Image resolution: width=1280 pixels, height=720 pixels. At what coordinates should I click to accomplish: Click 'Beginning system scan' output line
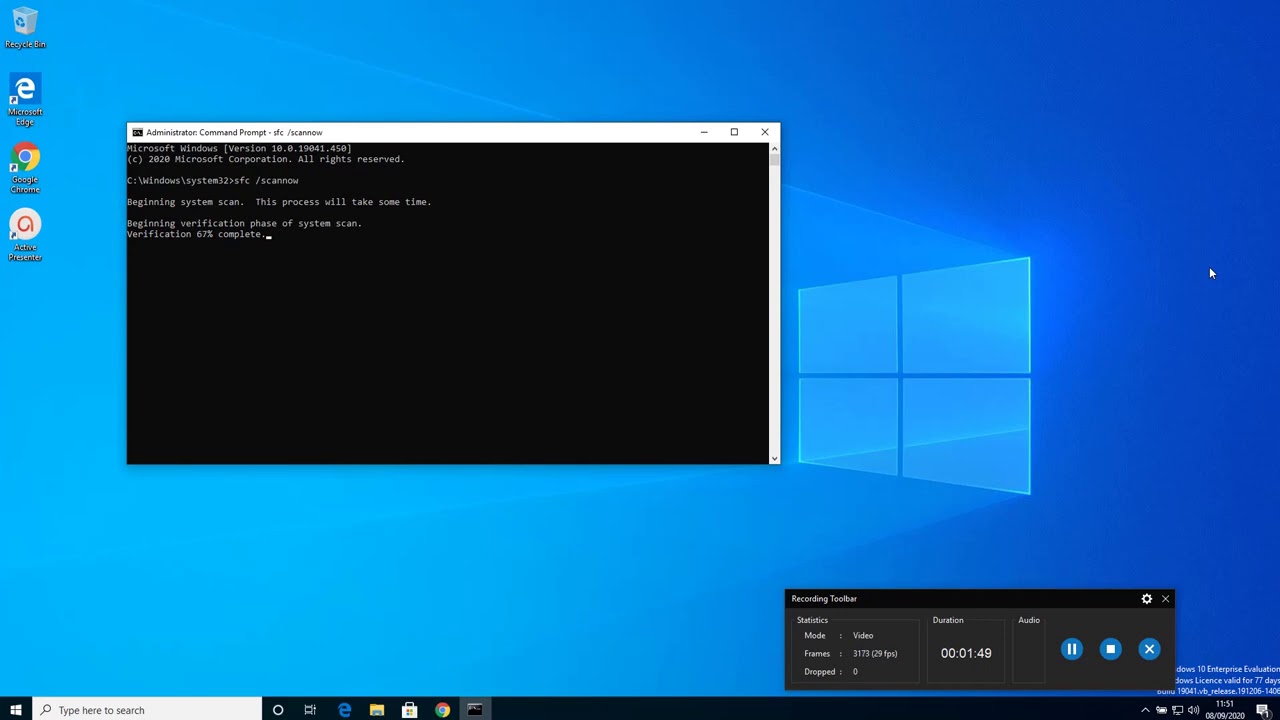coord(279,202)
